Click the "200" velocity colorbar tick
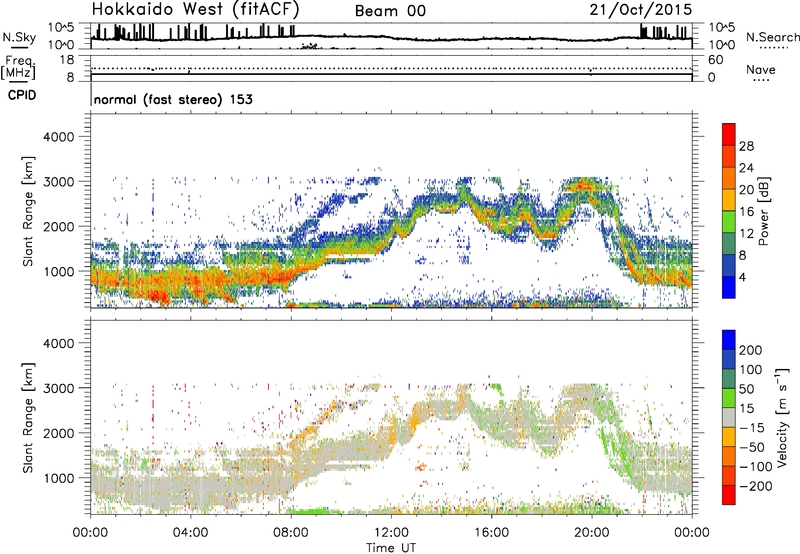Viewport: 800px width, 554px height. click(751, 350)
